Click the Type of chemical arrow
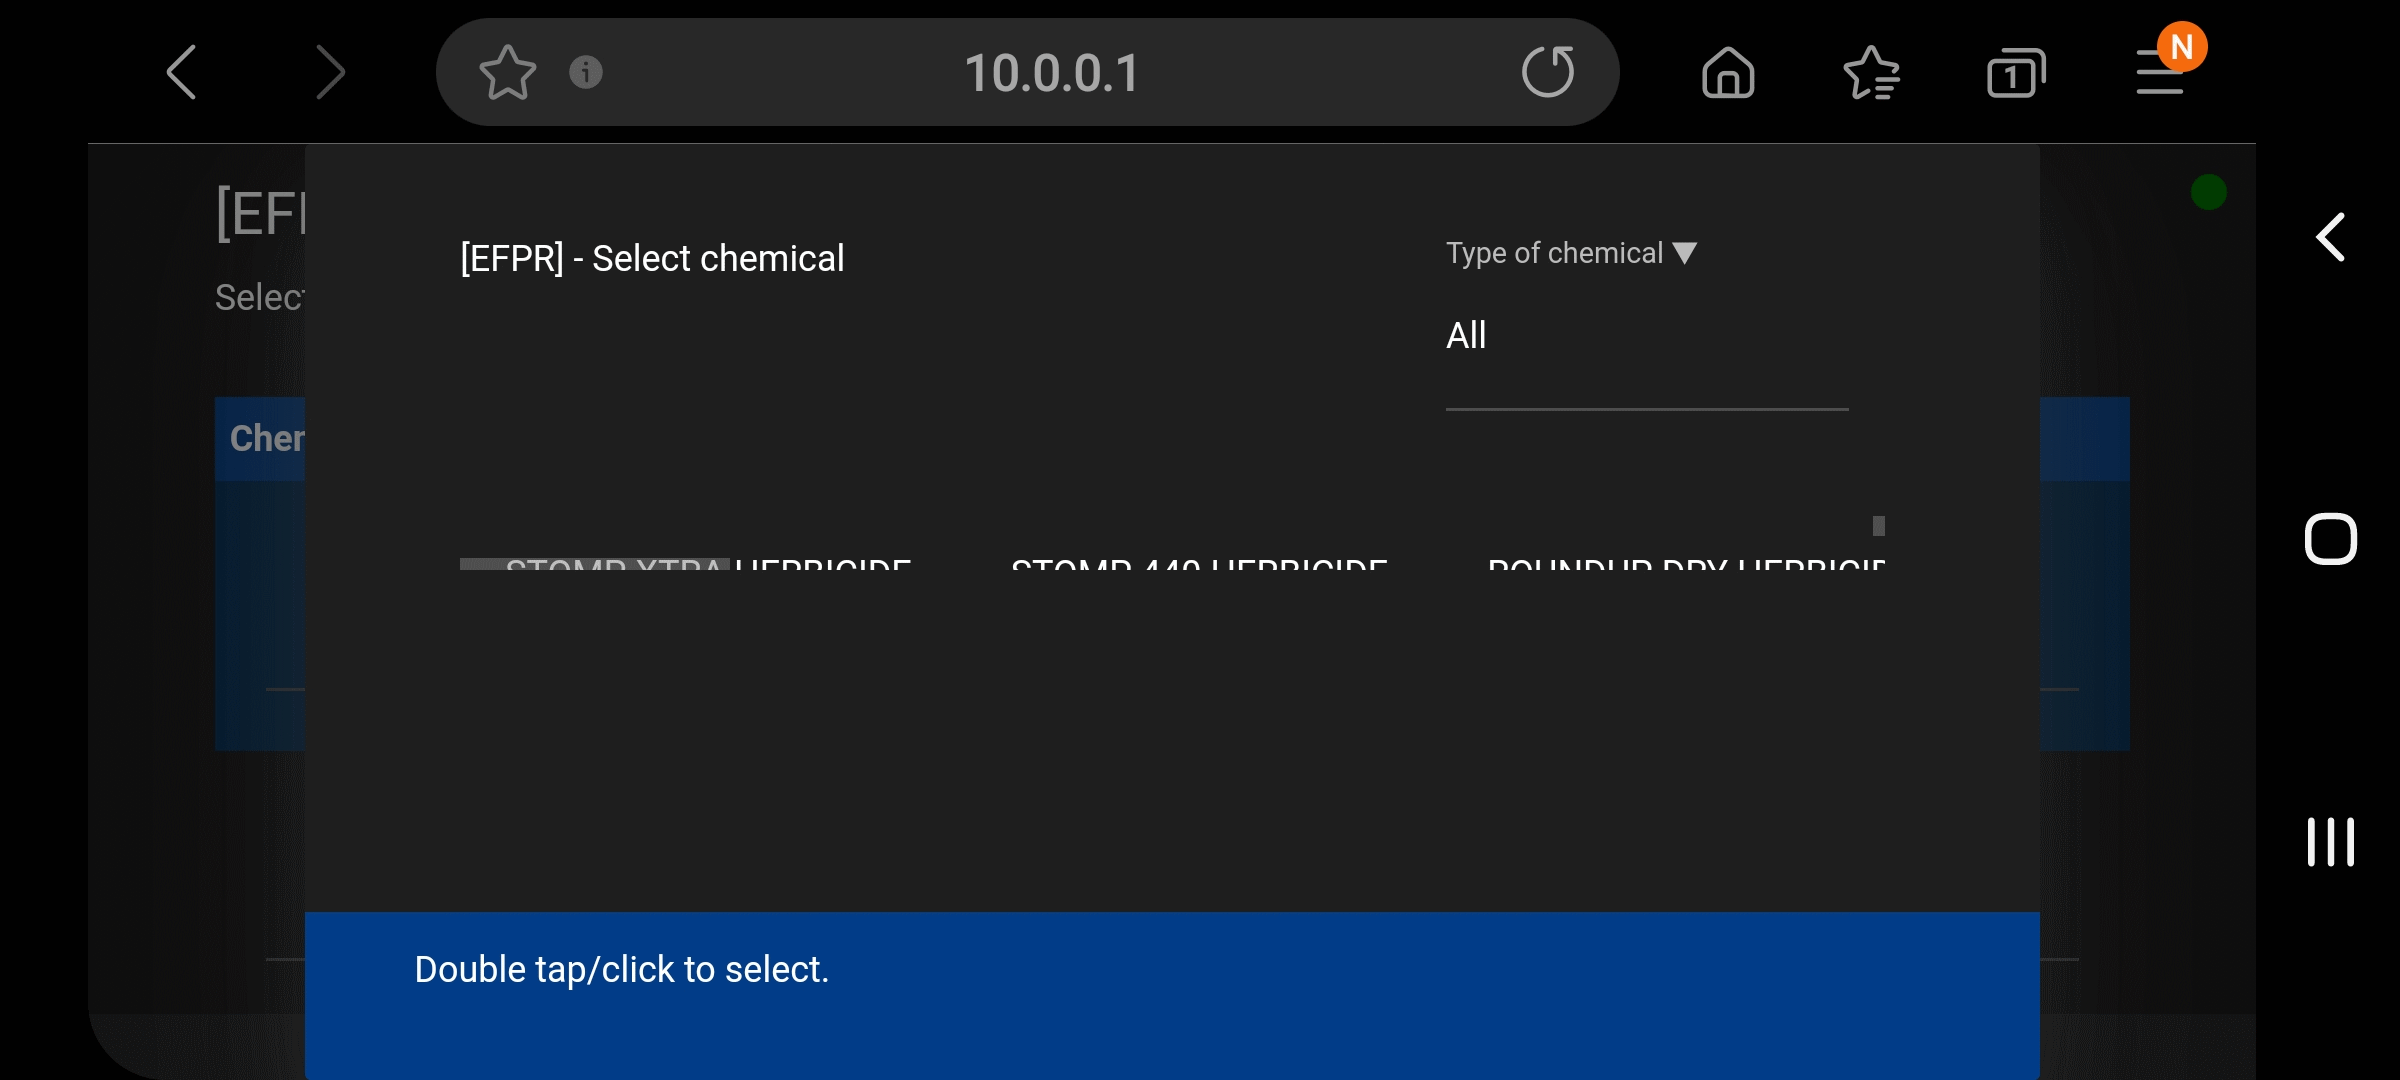This screenshot has height=1080, width=2400. coord(1685,253)
